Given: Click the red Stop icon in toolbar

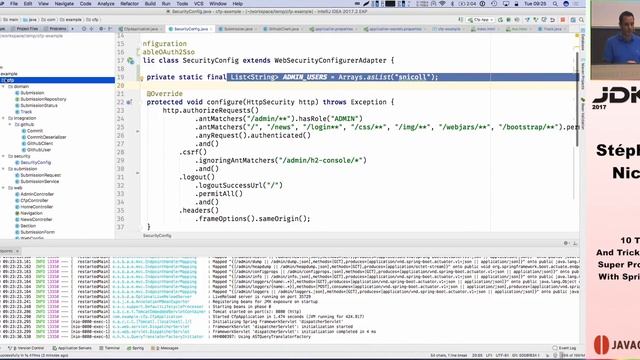Looking at the screenshot, I should [563, 20].
